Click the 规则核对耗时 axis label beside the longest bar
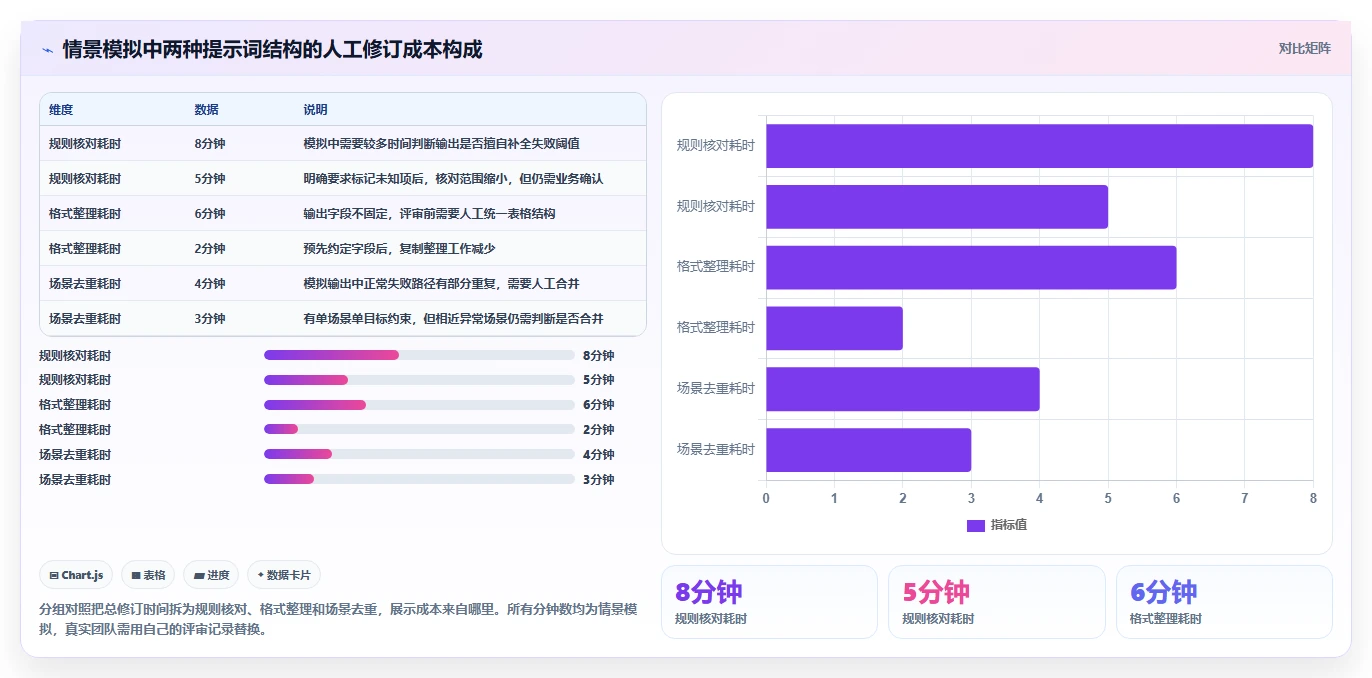This screenshot has width=1372, height=678. (715, 146)
